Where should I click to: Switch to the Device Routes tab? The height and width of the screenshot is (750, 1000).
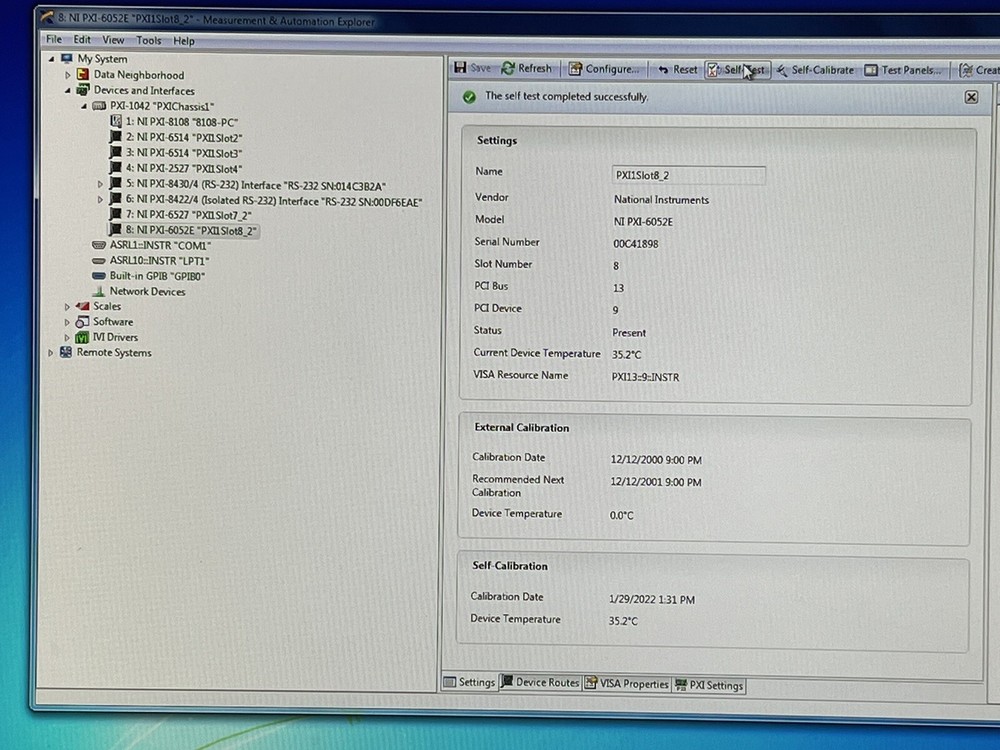pyautogui.click(x=540, y=683)
